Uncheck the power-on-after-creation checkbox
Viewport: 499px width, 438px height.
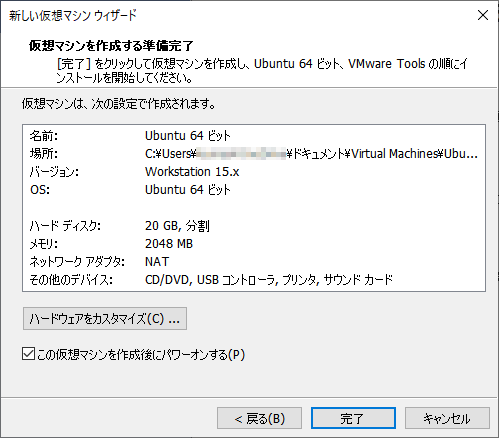click(28, 354)
